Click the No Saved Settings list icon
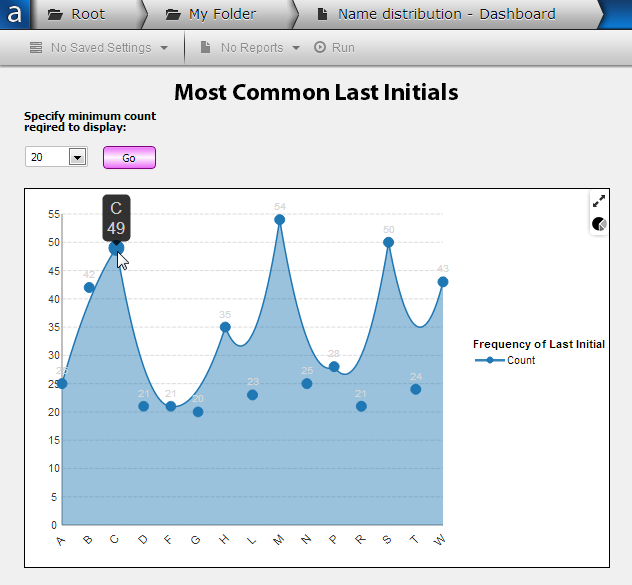 pyautogui.click(x=37, y=48)
